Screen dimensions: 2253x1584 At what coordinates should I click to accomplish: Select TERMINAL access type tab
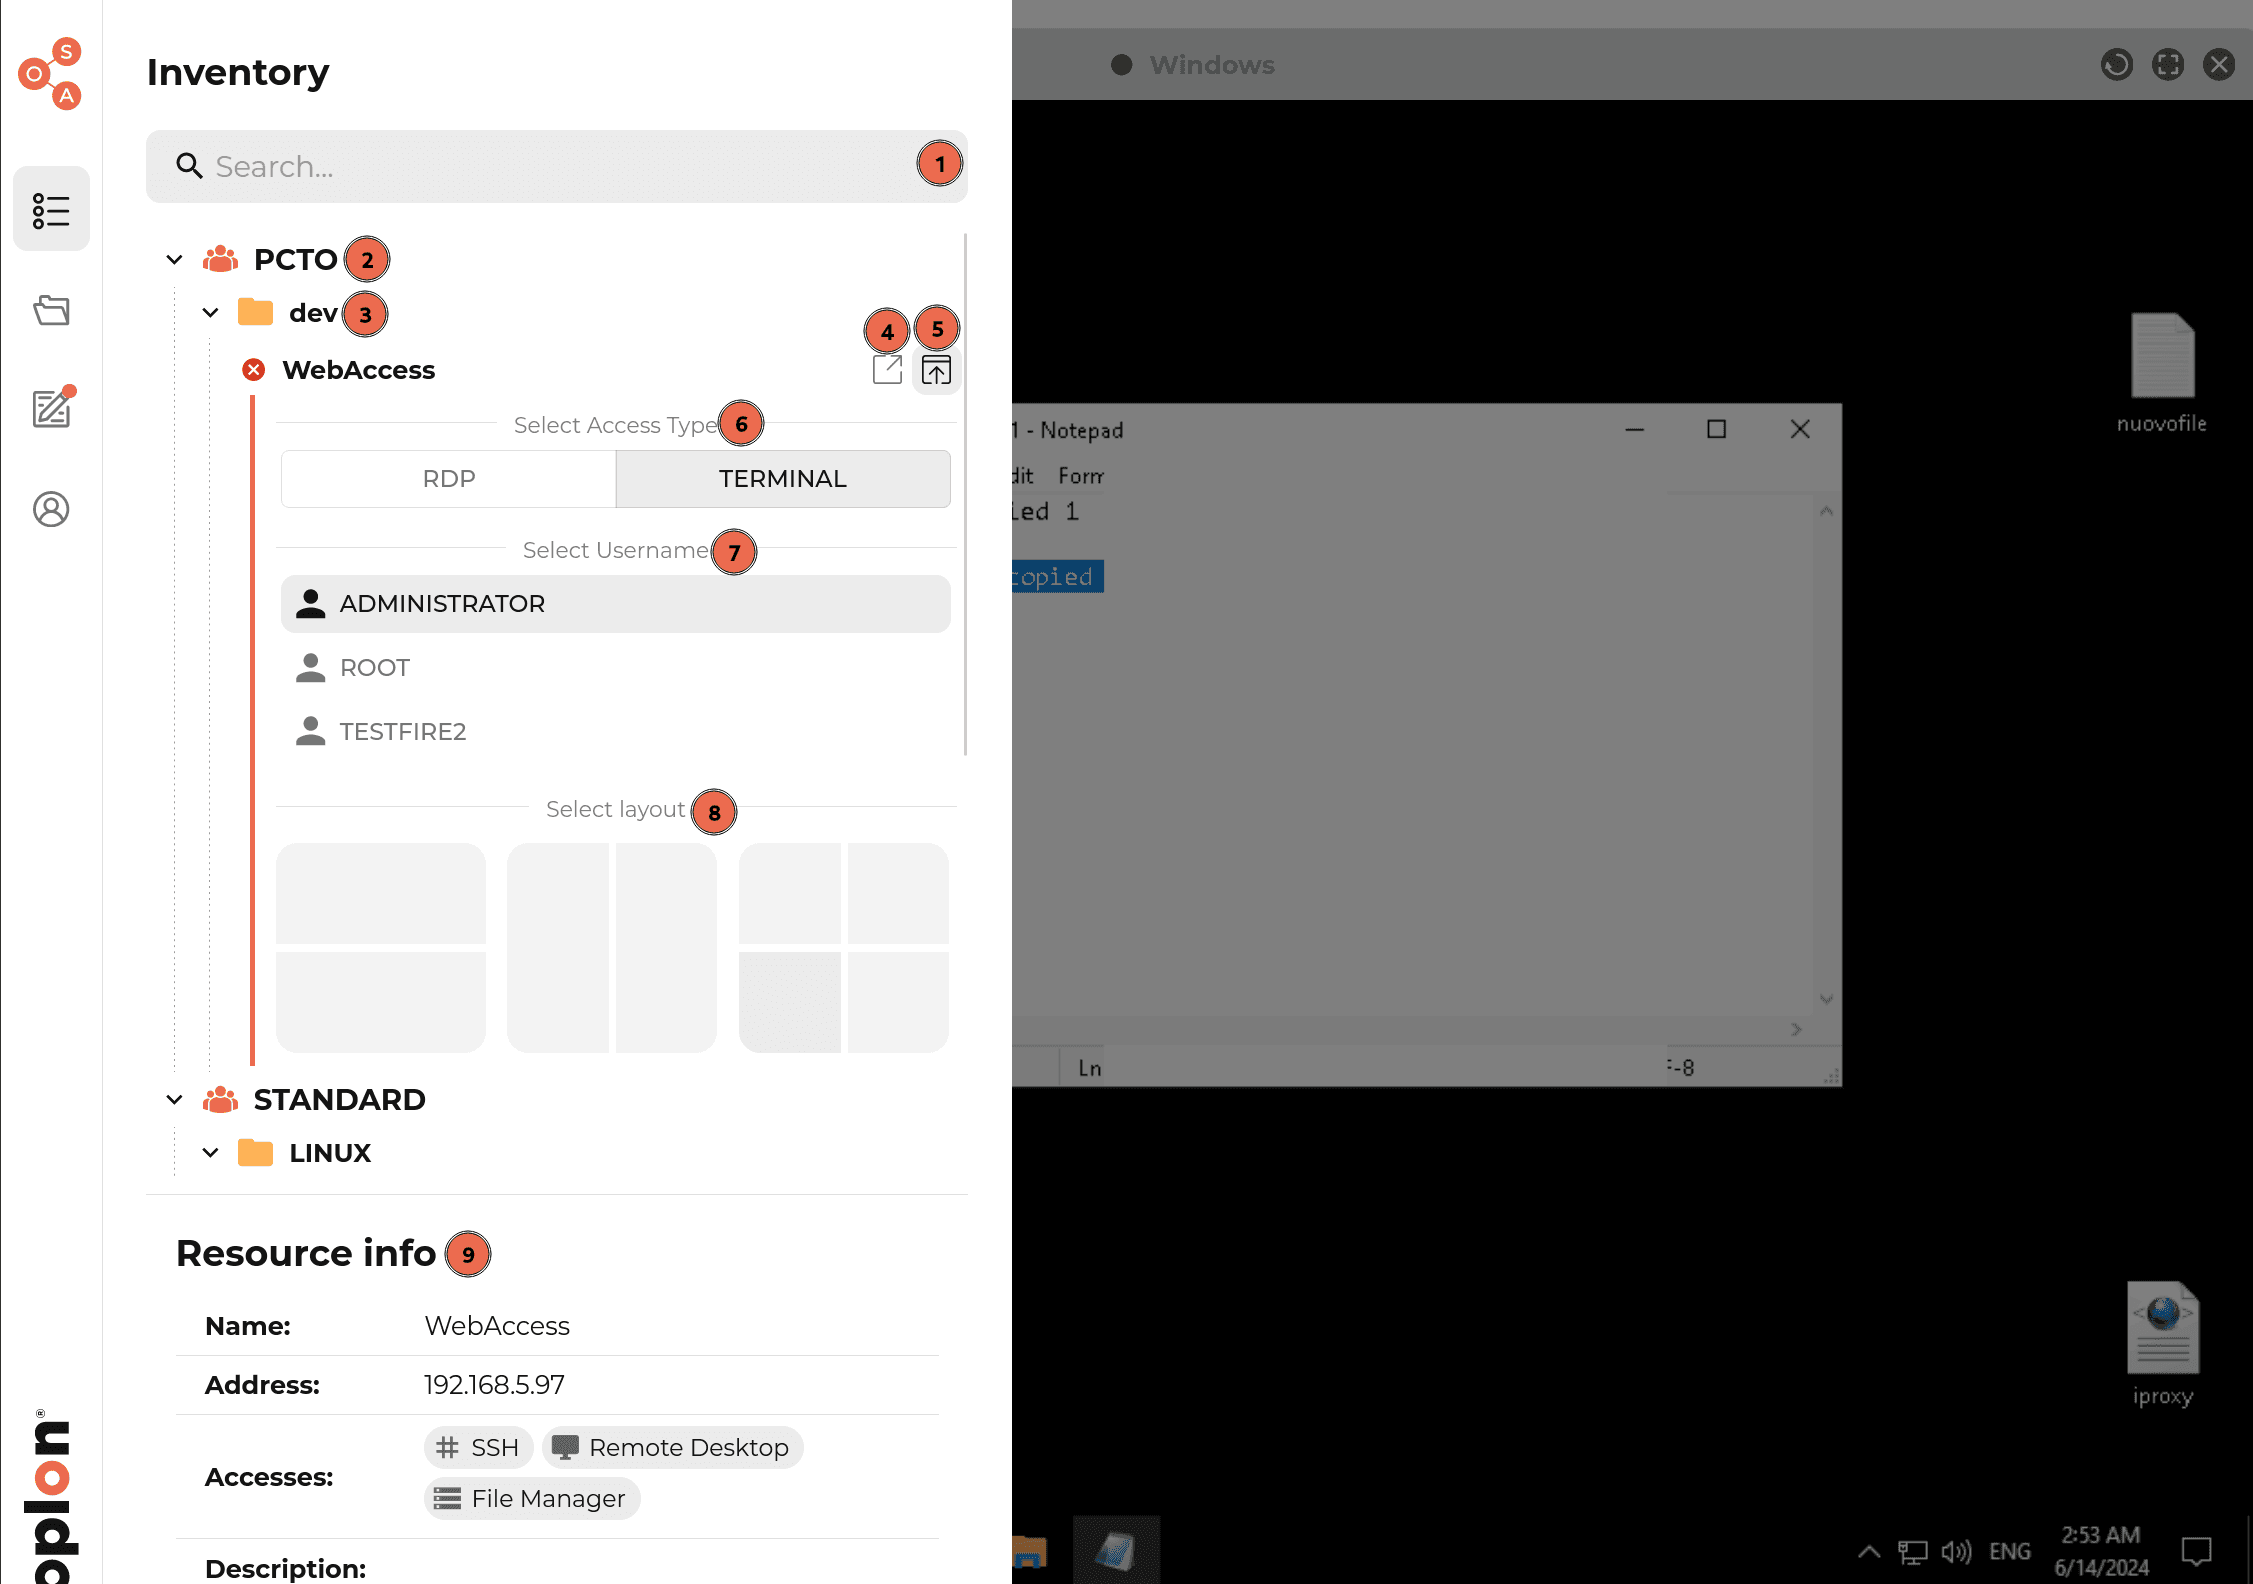780,478
